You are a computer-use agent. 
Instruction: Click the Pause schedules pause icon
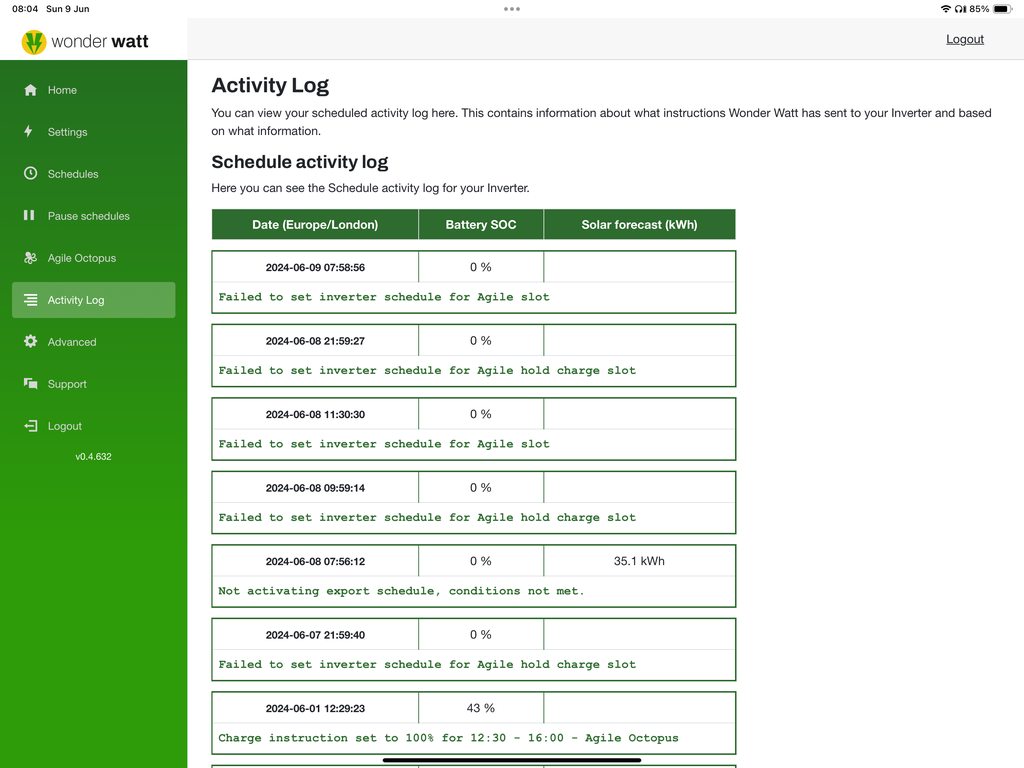tap(30, 216)
